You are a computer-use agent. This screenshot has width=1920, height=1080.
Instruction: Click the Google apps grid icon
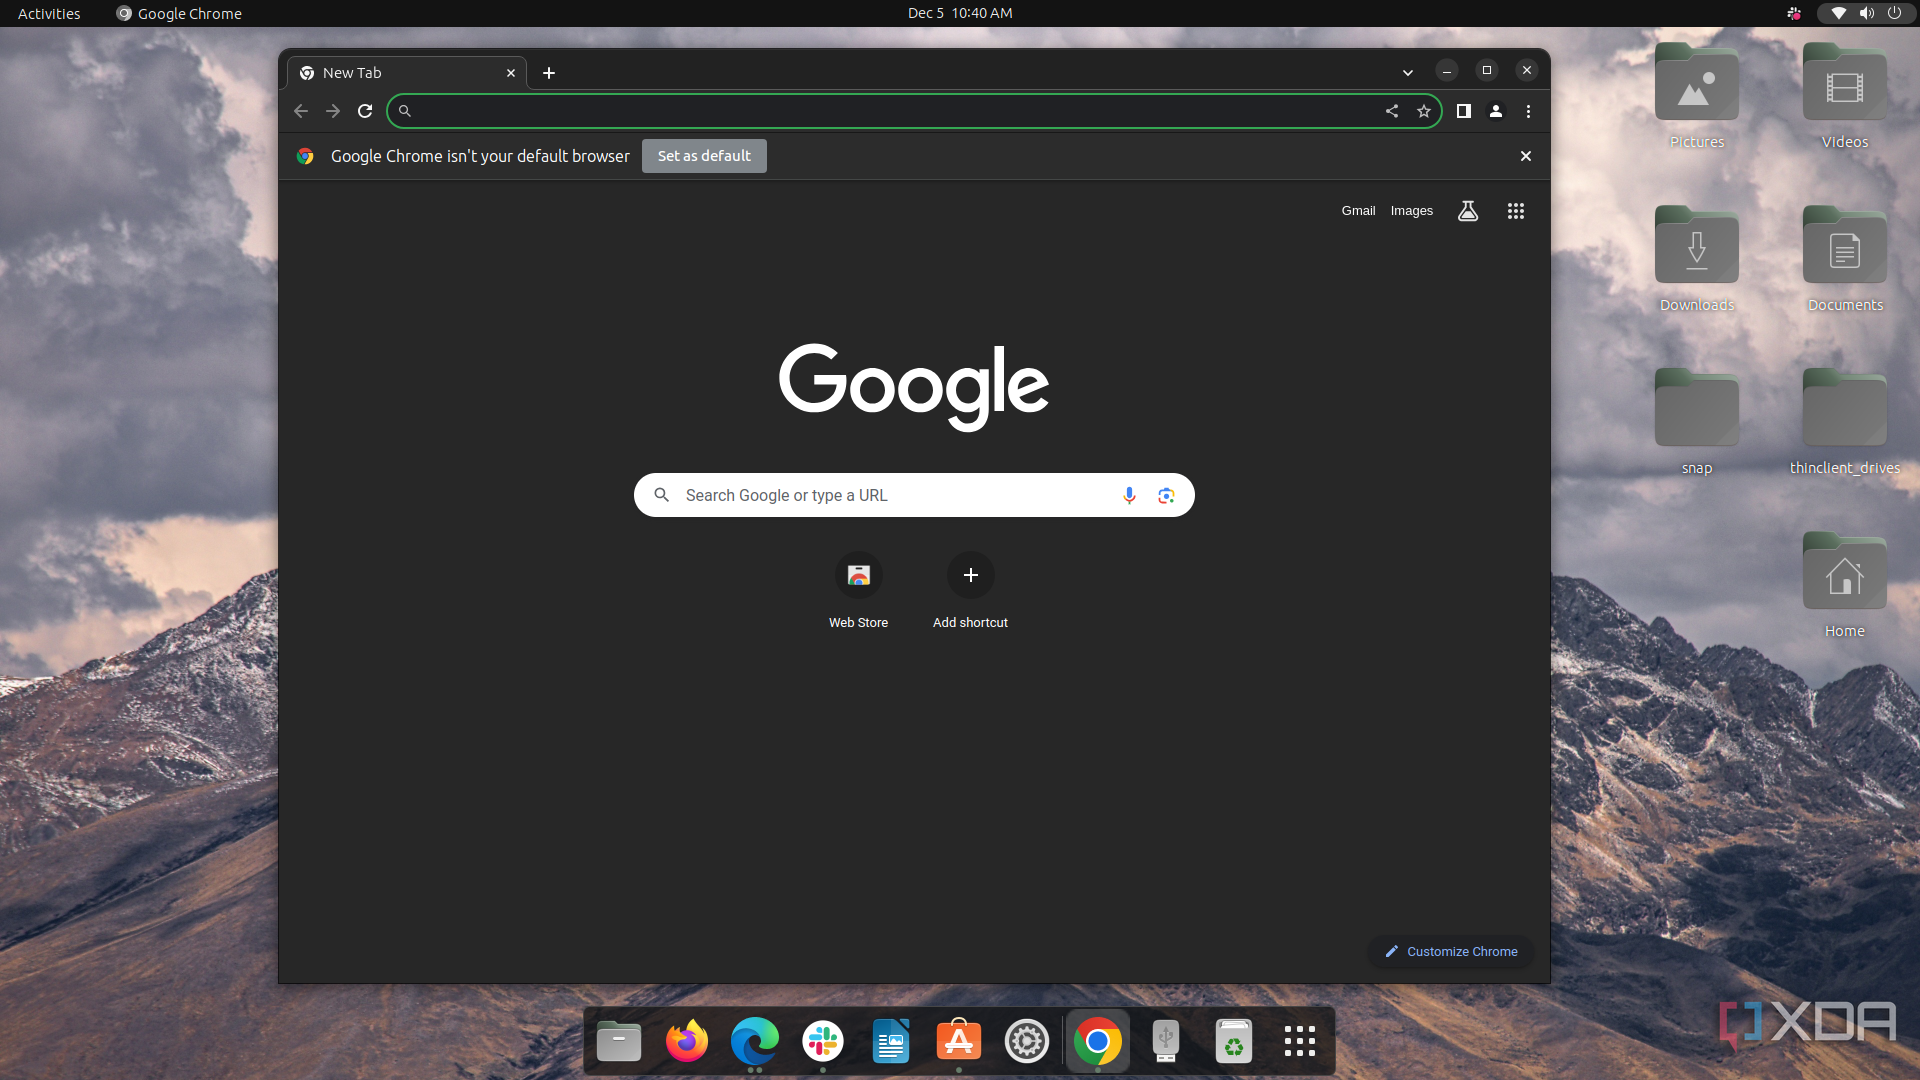(x=1516, y=211)
